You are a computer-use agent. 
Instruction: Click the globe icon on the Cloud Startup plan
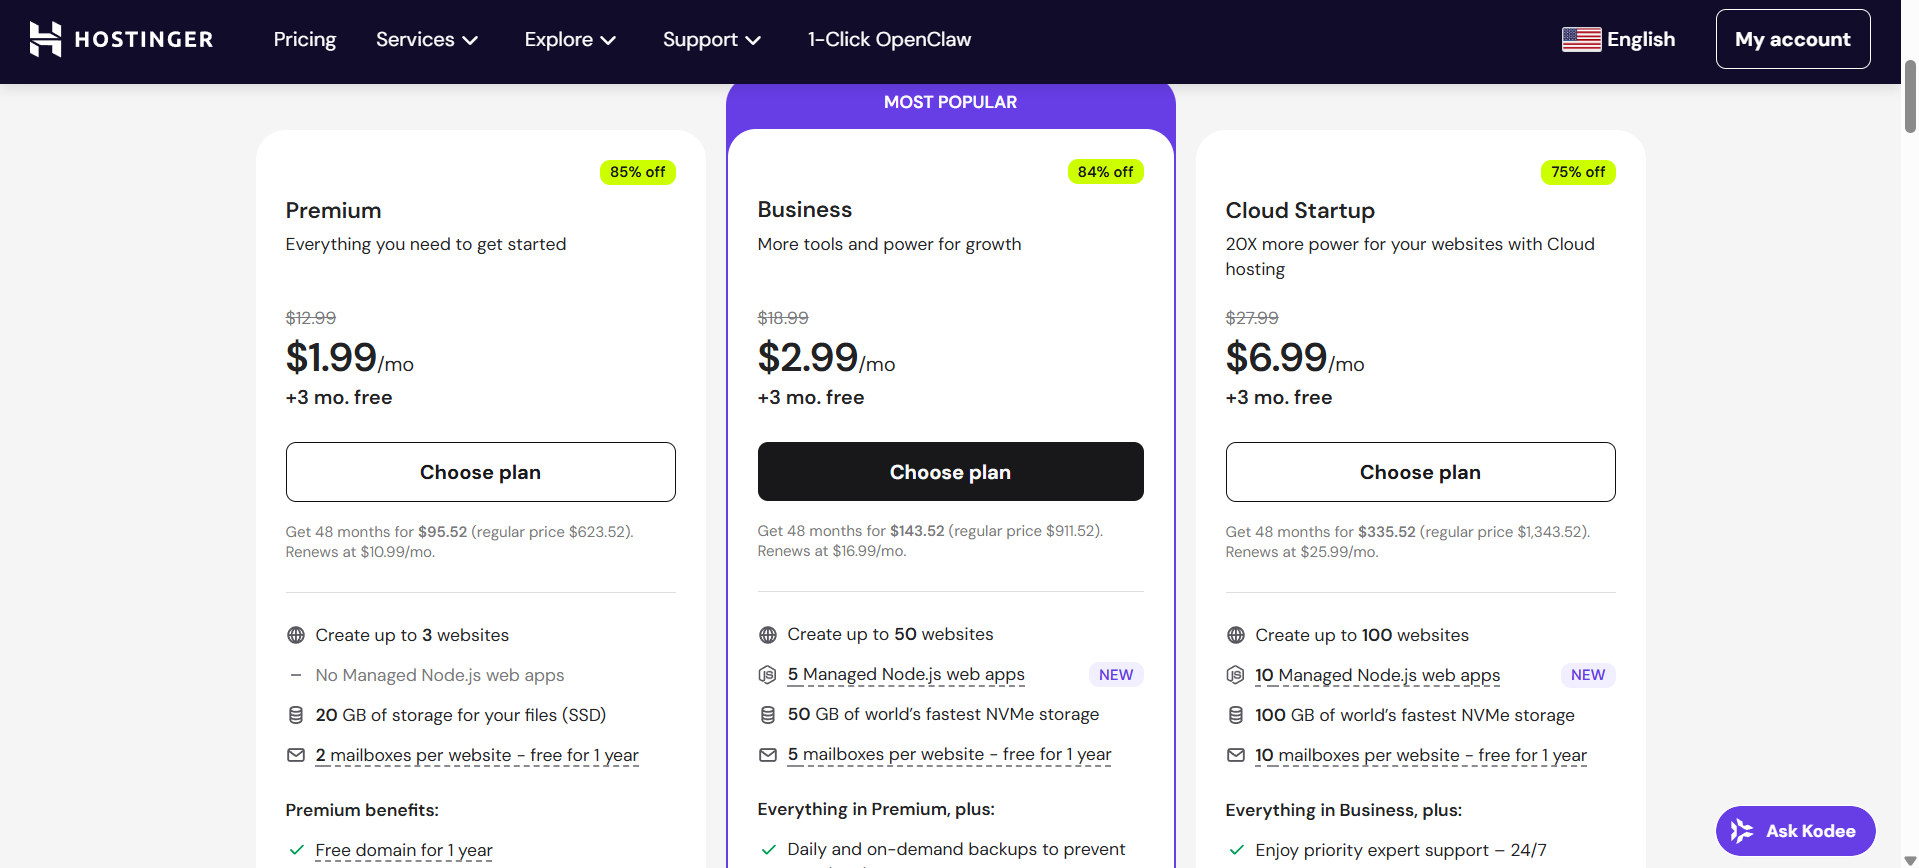(x=1235, y=635)
